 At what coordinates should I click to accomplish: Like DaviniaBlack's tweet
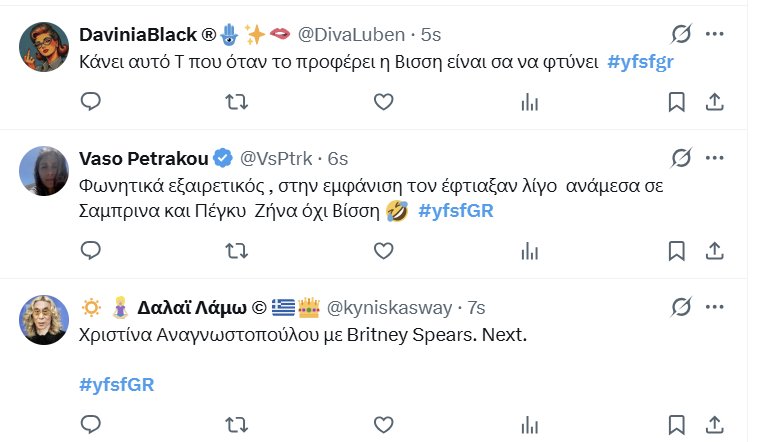point(383,101)
